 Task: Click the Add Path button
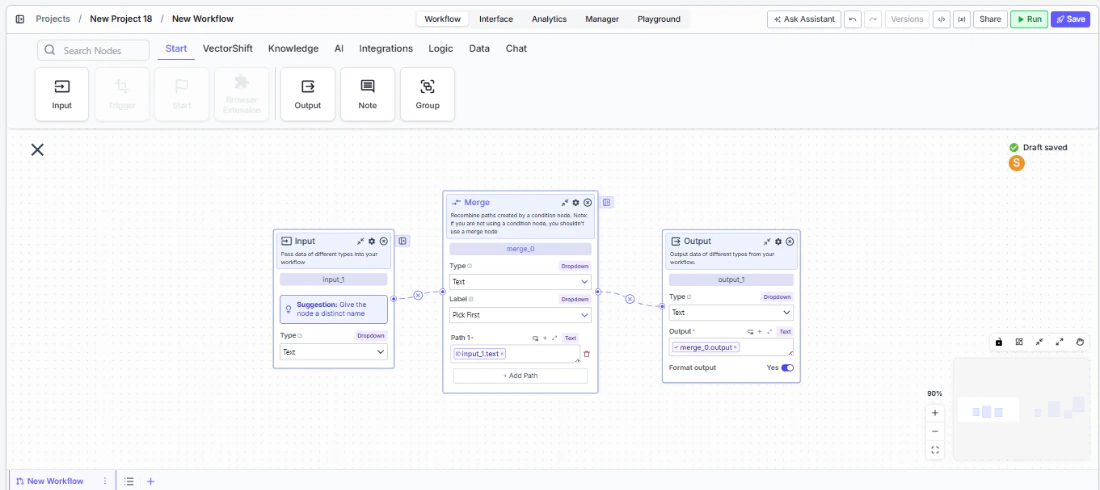coord(520,376)
